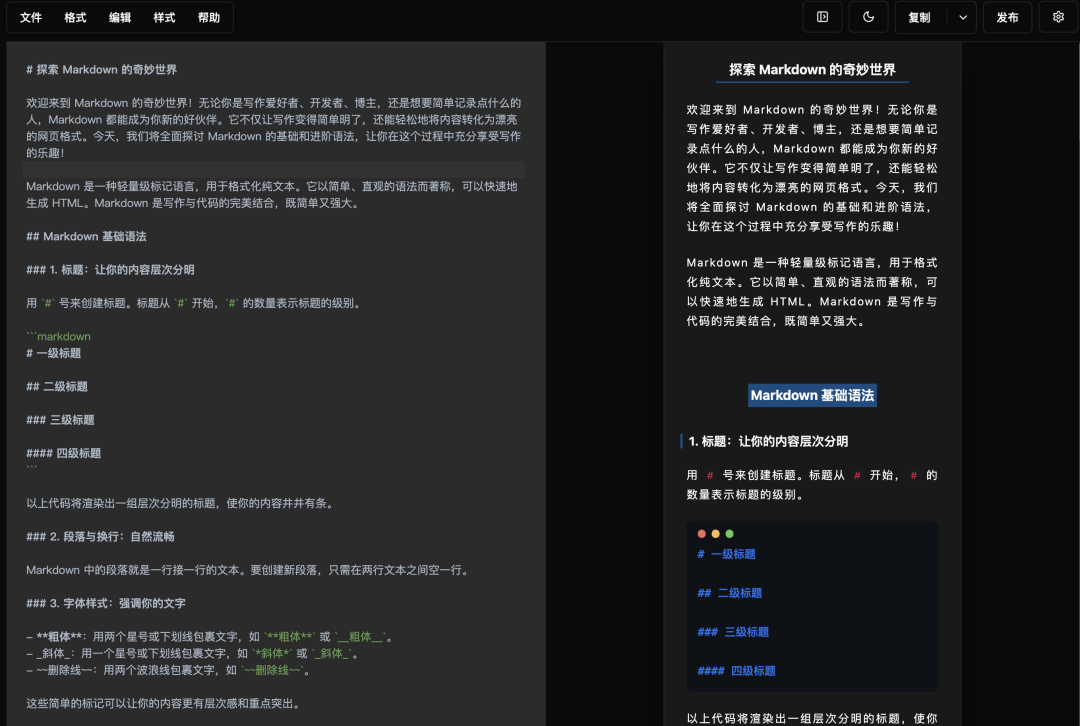Click the 发布 publish button

coord(1007,17)
